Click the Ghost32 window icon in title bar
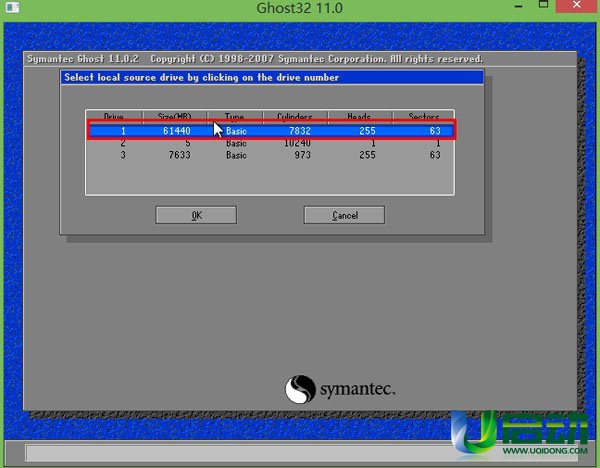 (12, 7)
